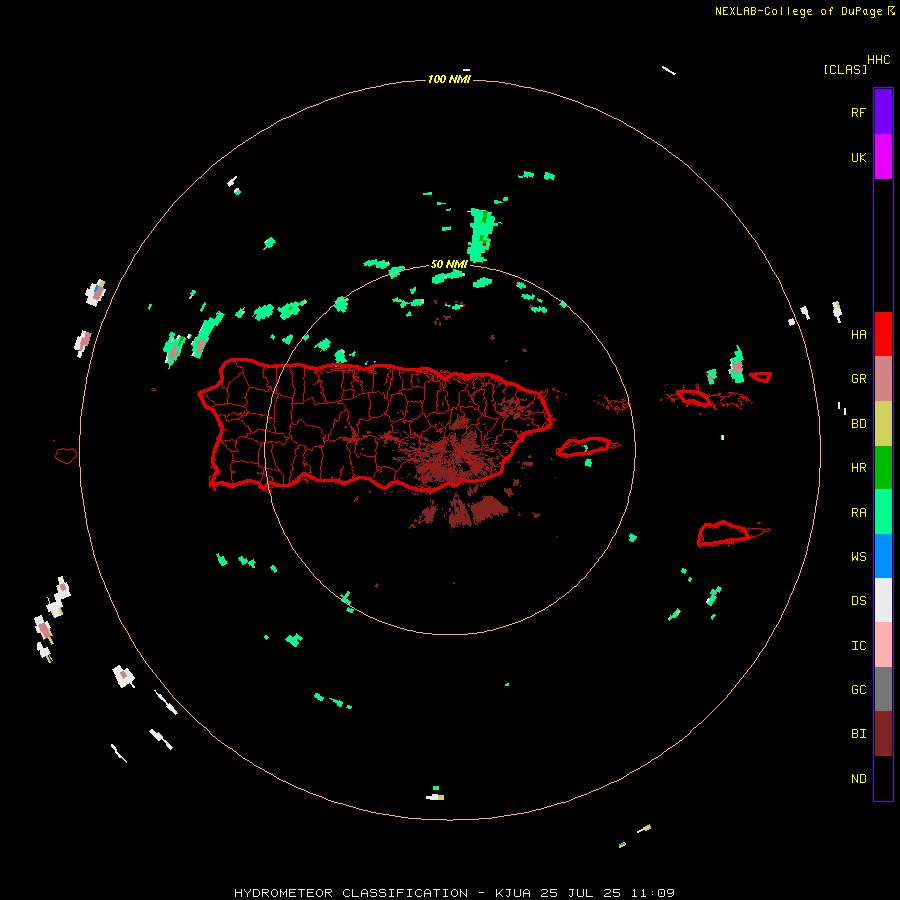Click the Vieques island outline

click(x=584, y=447)
